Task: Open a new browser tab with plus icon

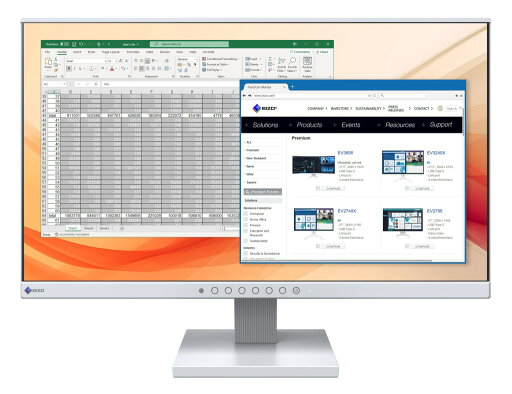Action: (x=292, y=87)
